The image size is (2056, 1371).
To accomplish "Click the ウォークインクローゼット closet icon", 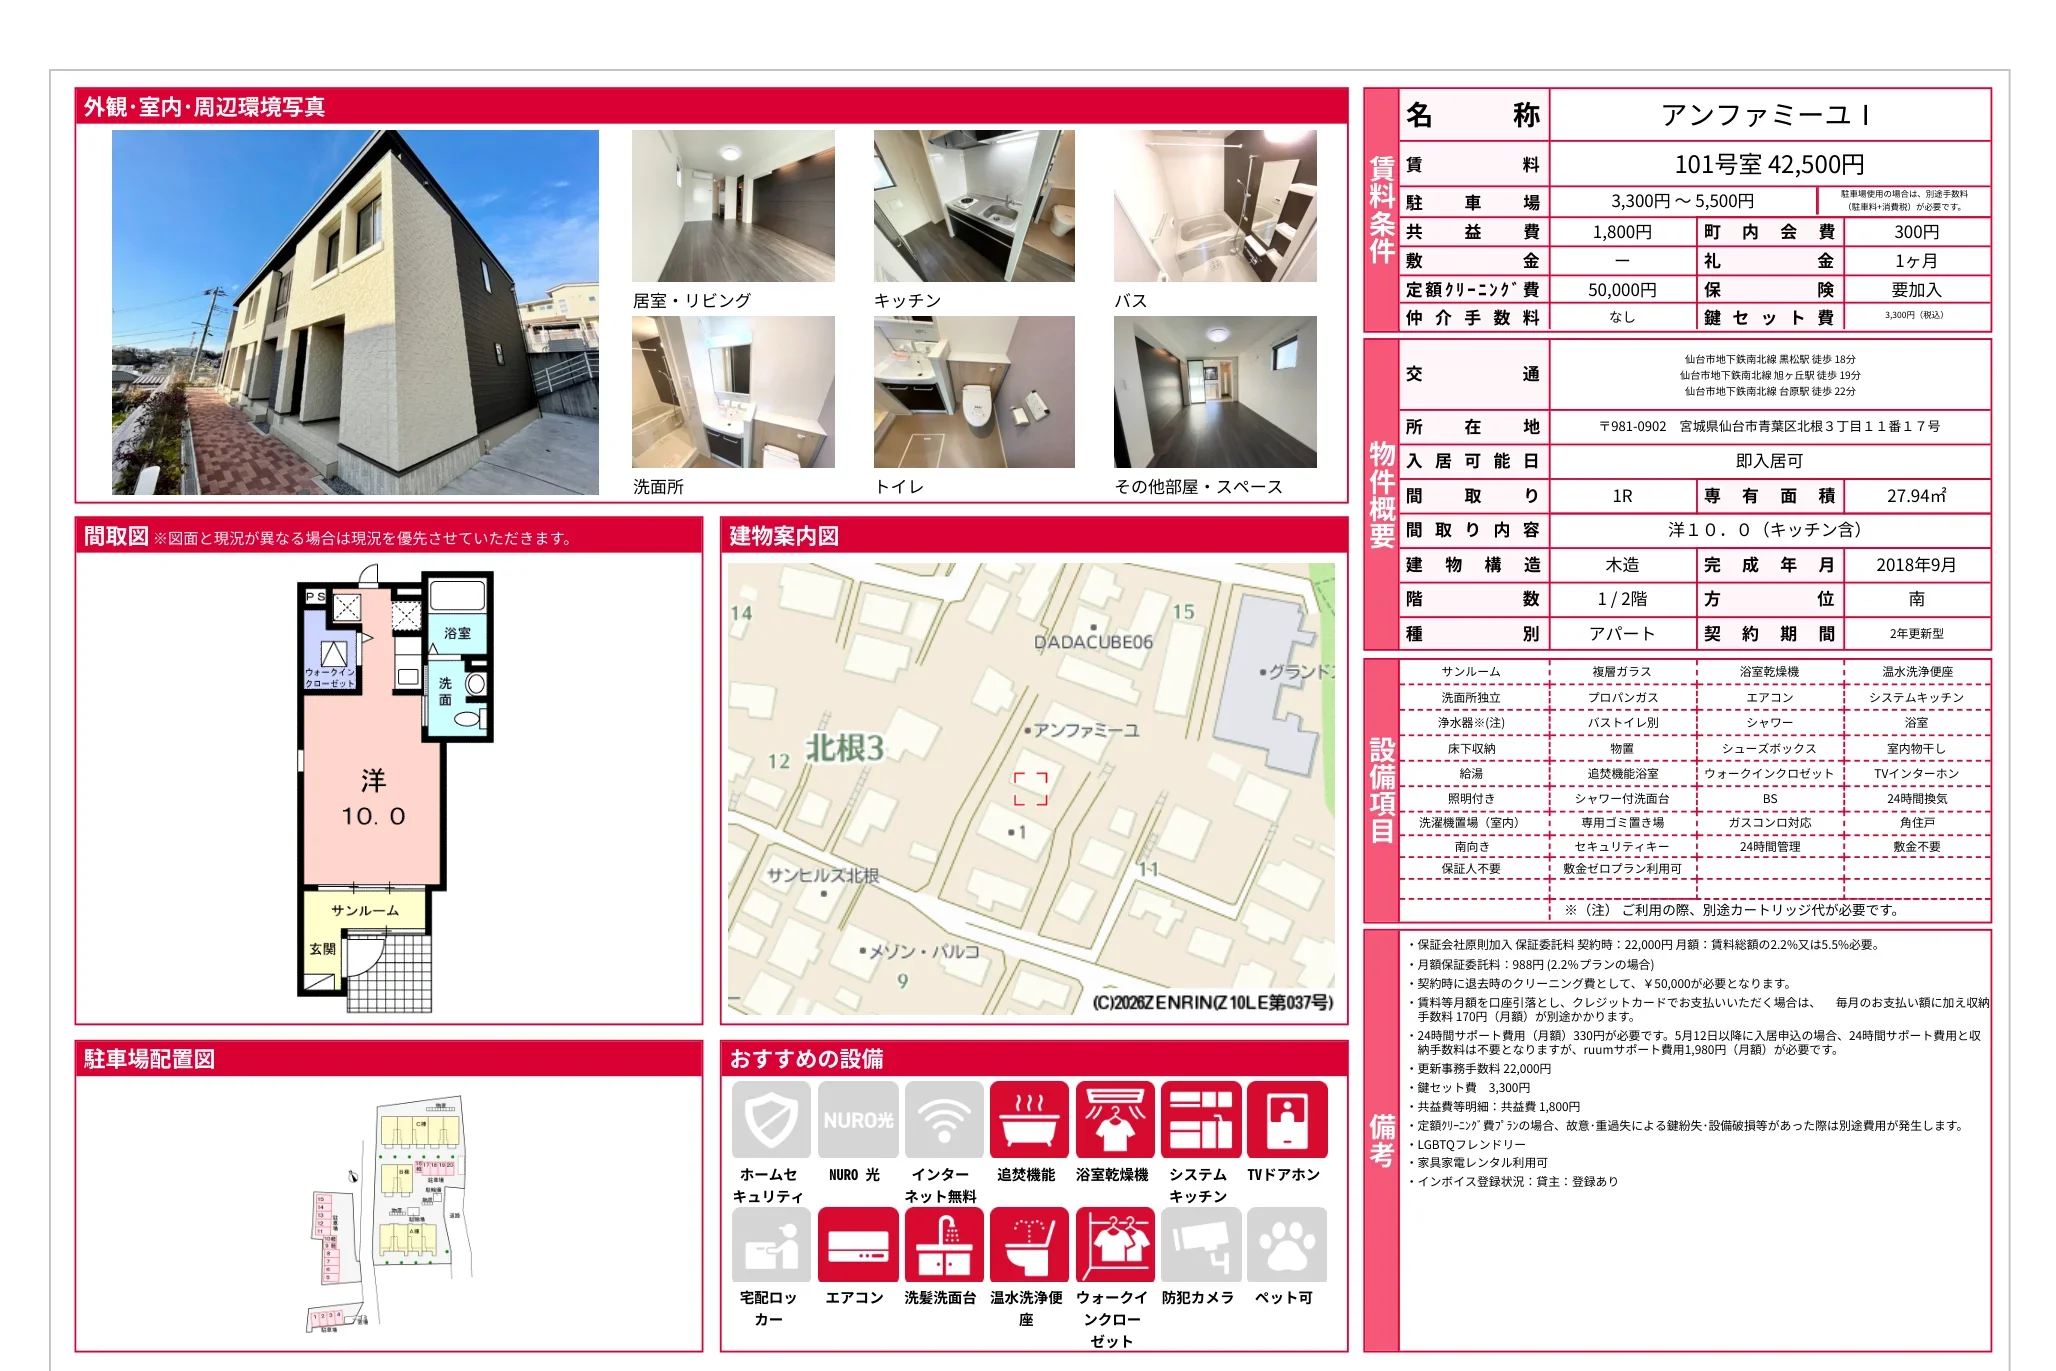I will (1114, 1244).
